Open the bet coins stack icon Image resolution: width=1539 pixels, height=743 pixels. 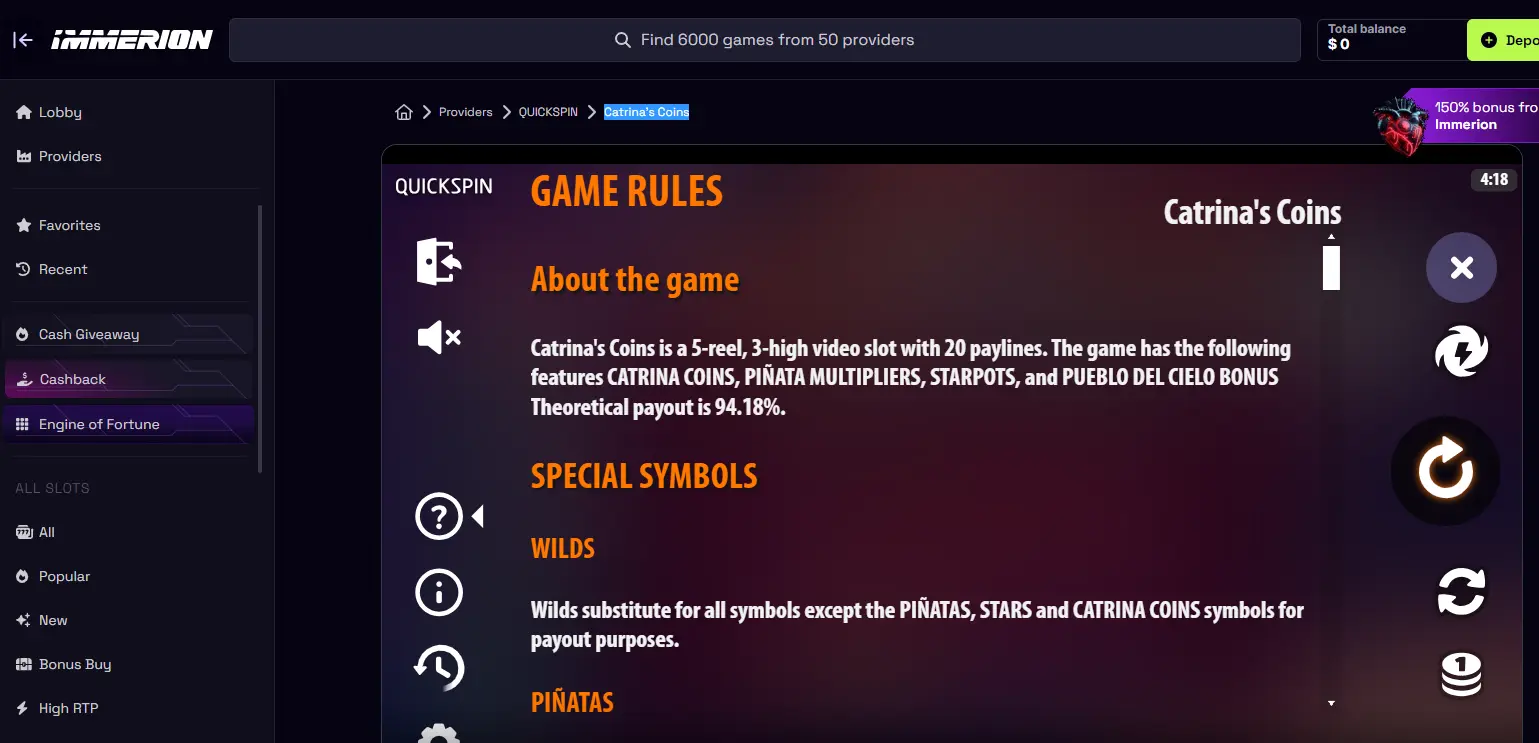pos(1461,674)
